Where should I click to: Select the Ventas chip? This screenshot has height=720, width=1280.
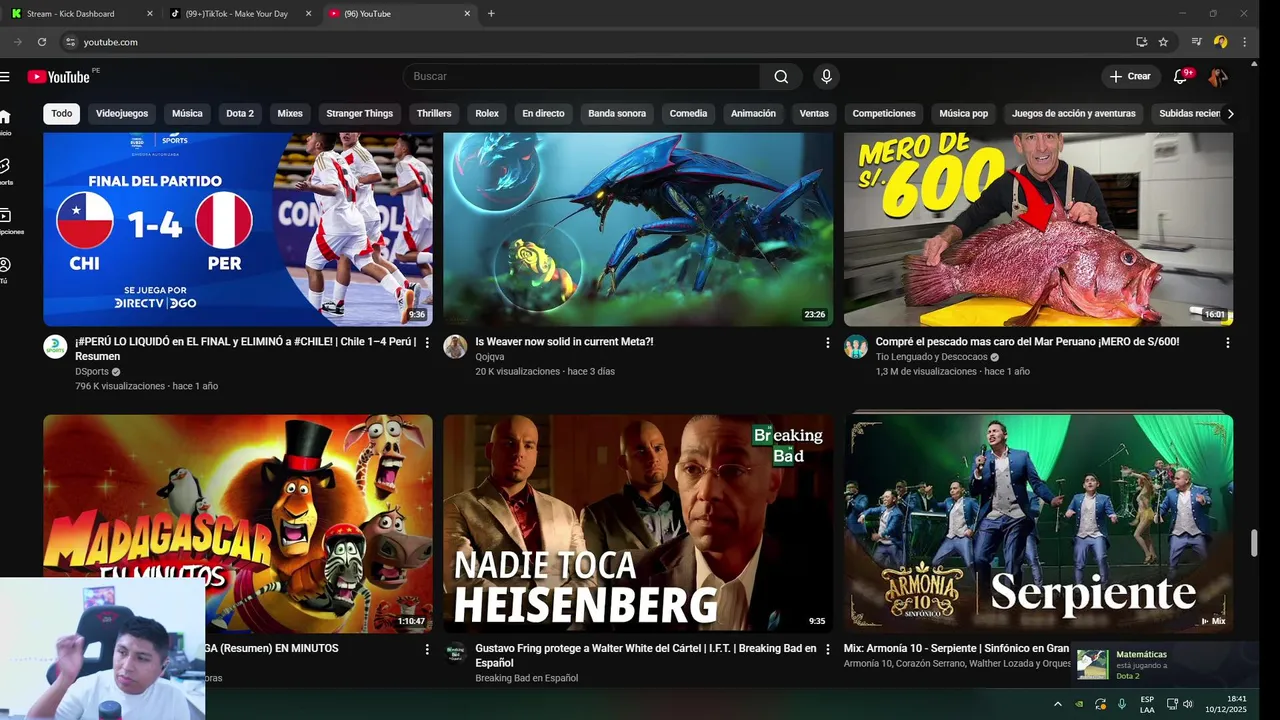pos(814,114)
